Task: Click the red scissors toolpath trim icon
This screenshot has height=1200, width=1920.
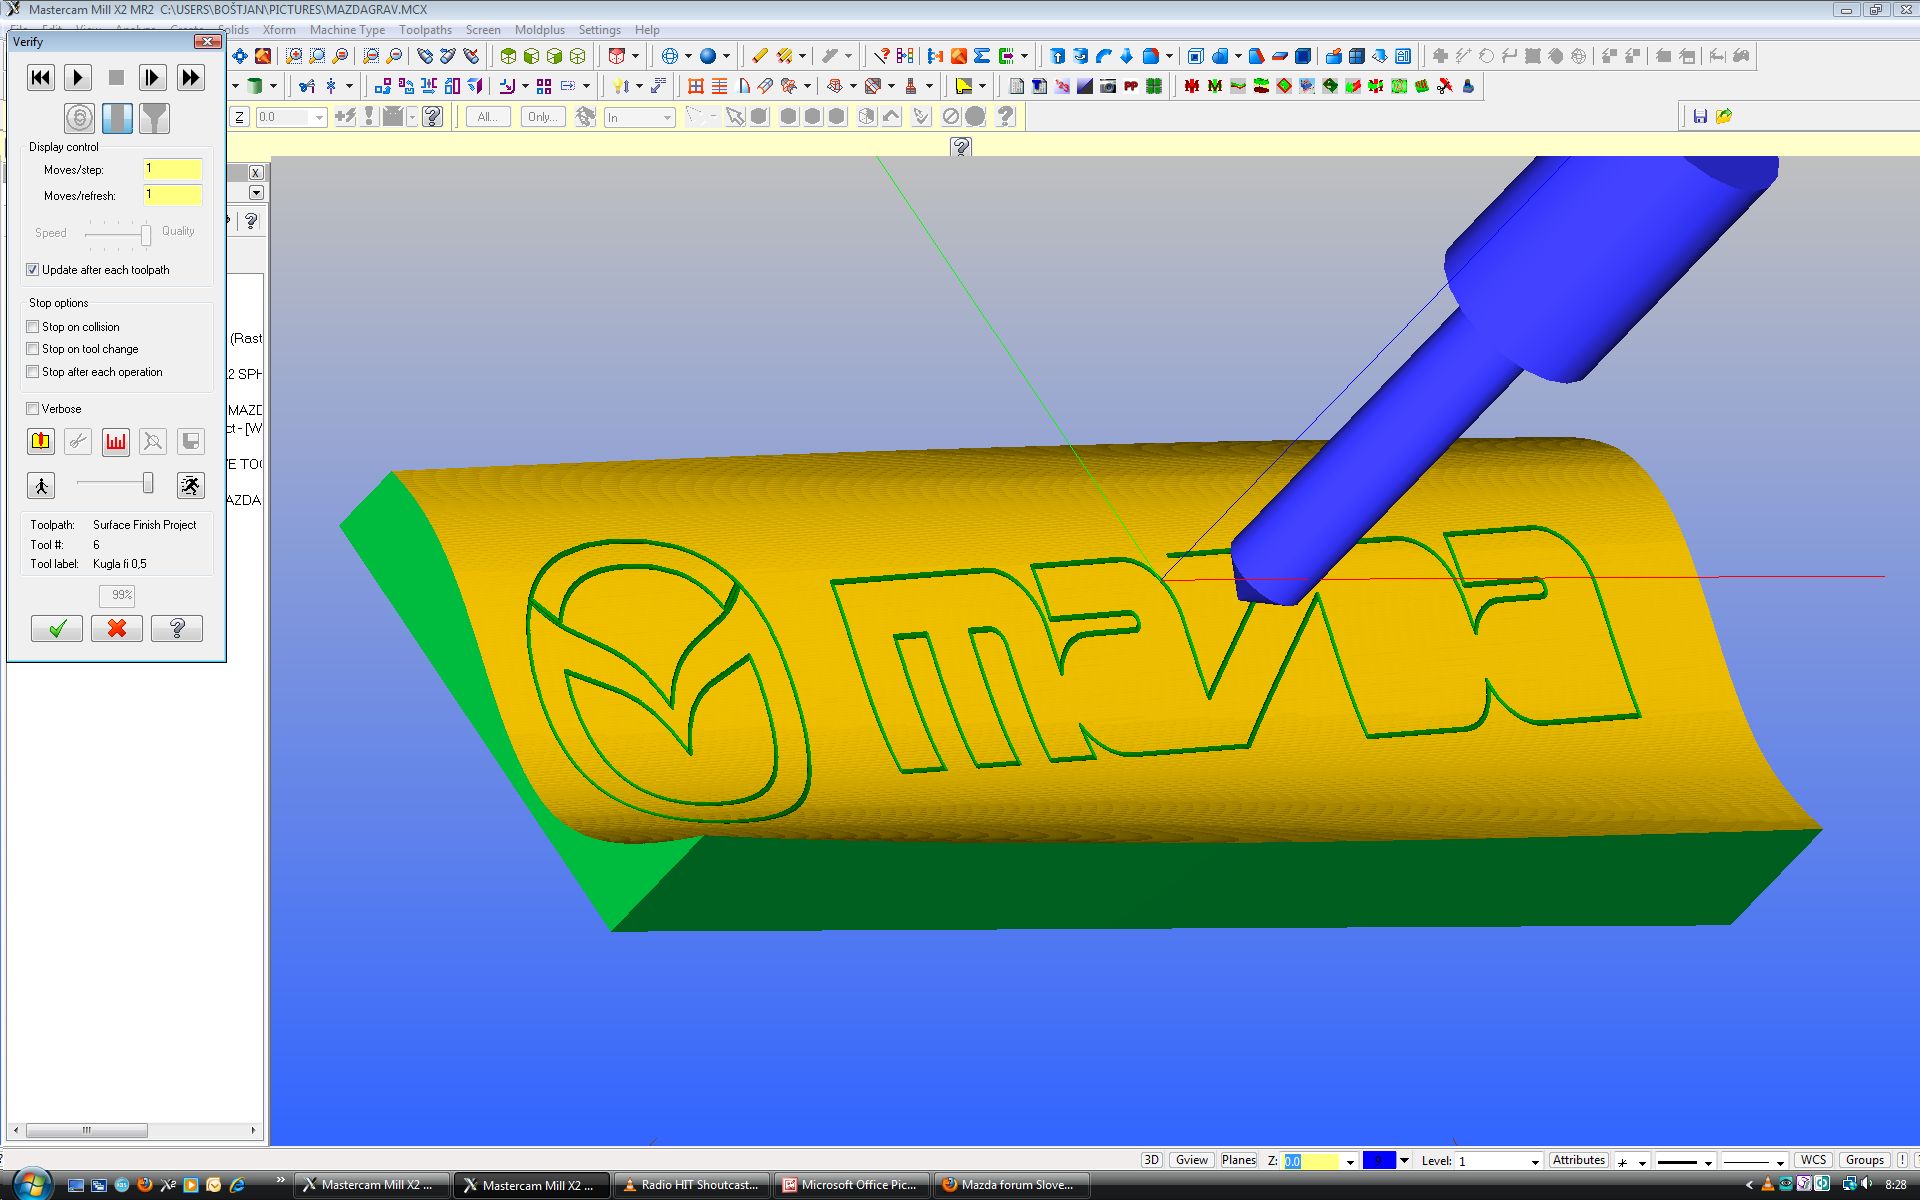Action: point(1445,86)
